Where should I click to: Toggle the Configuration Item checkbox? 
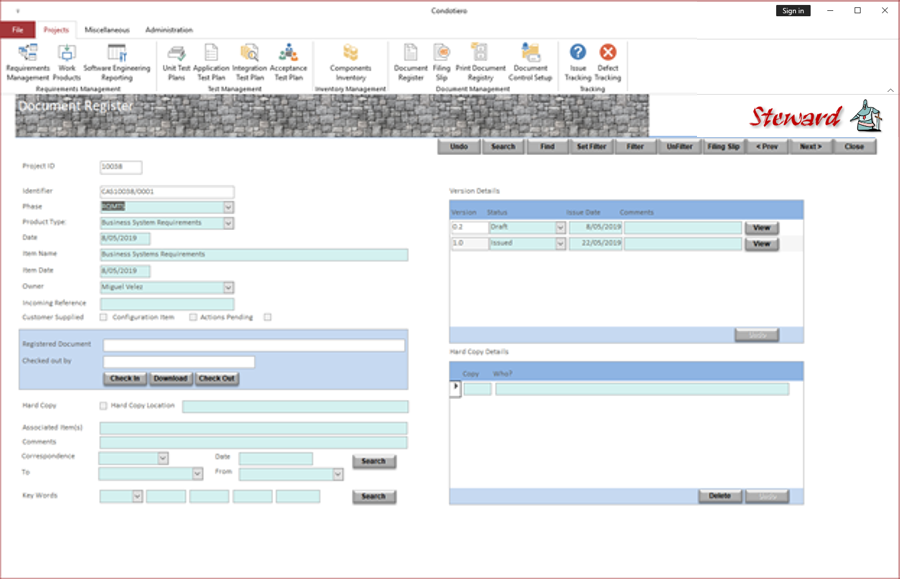pos(193,317)
